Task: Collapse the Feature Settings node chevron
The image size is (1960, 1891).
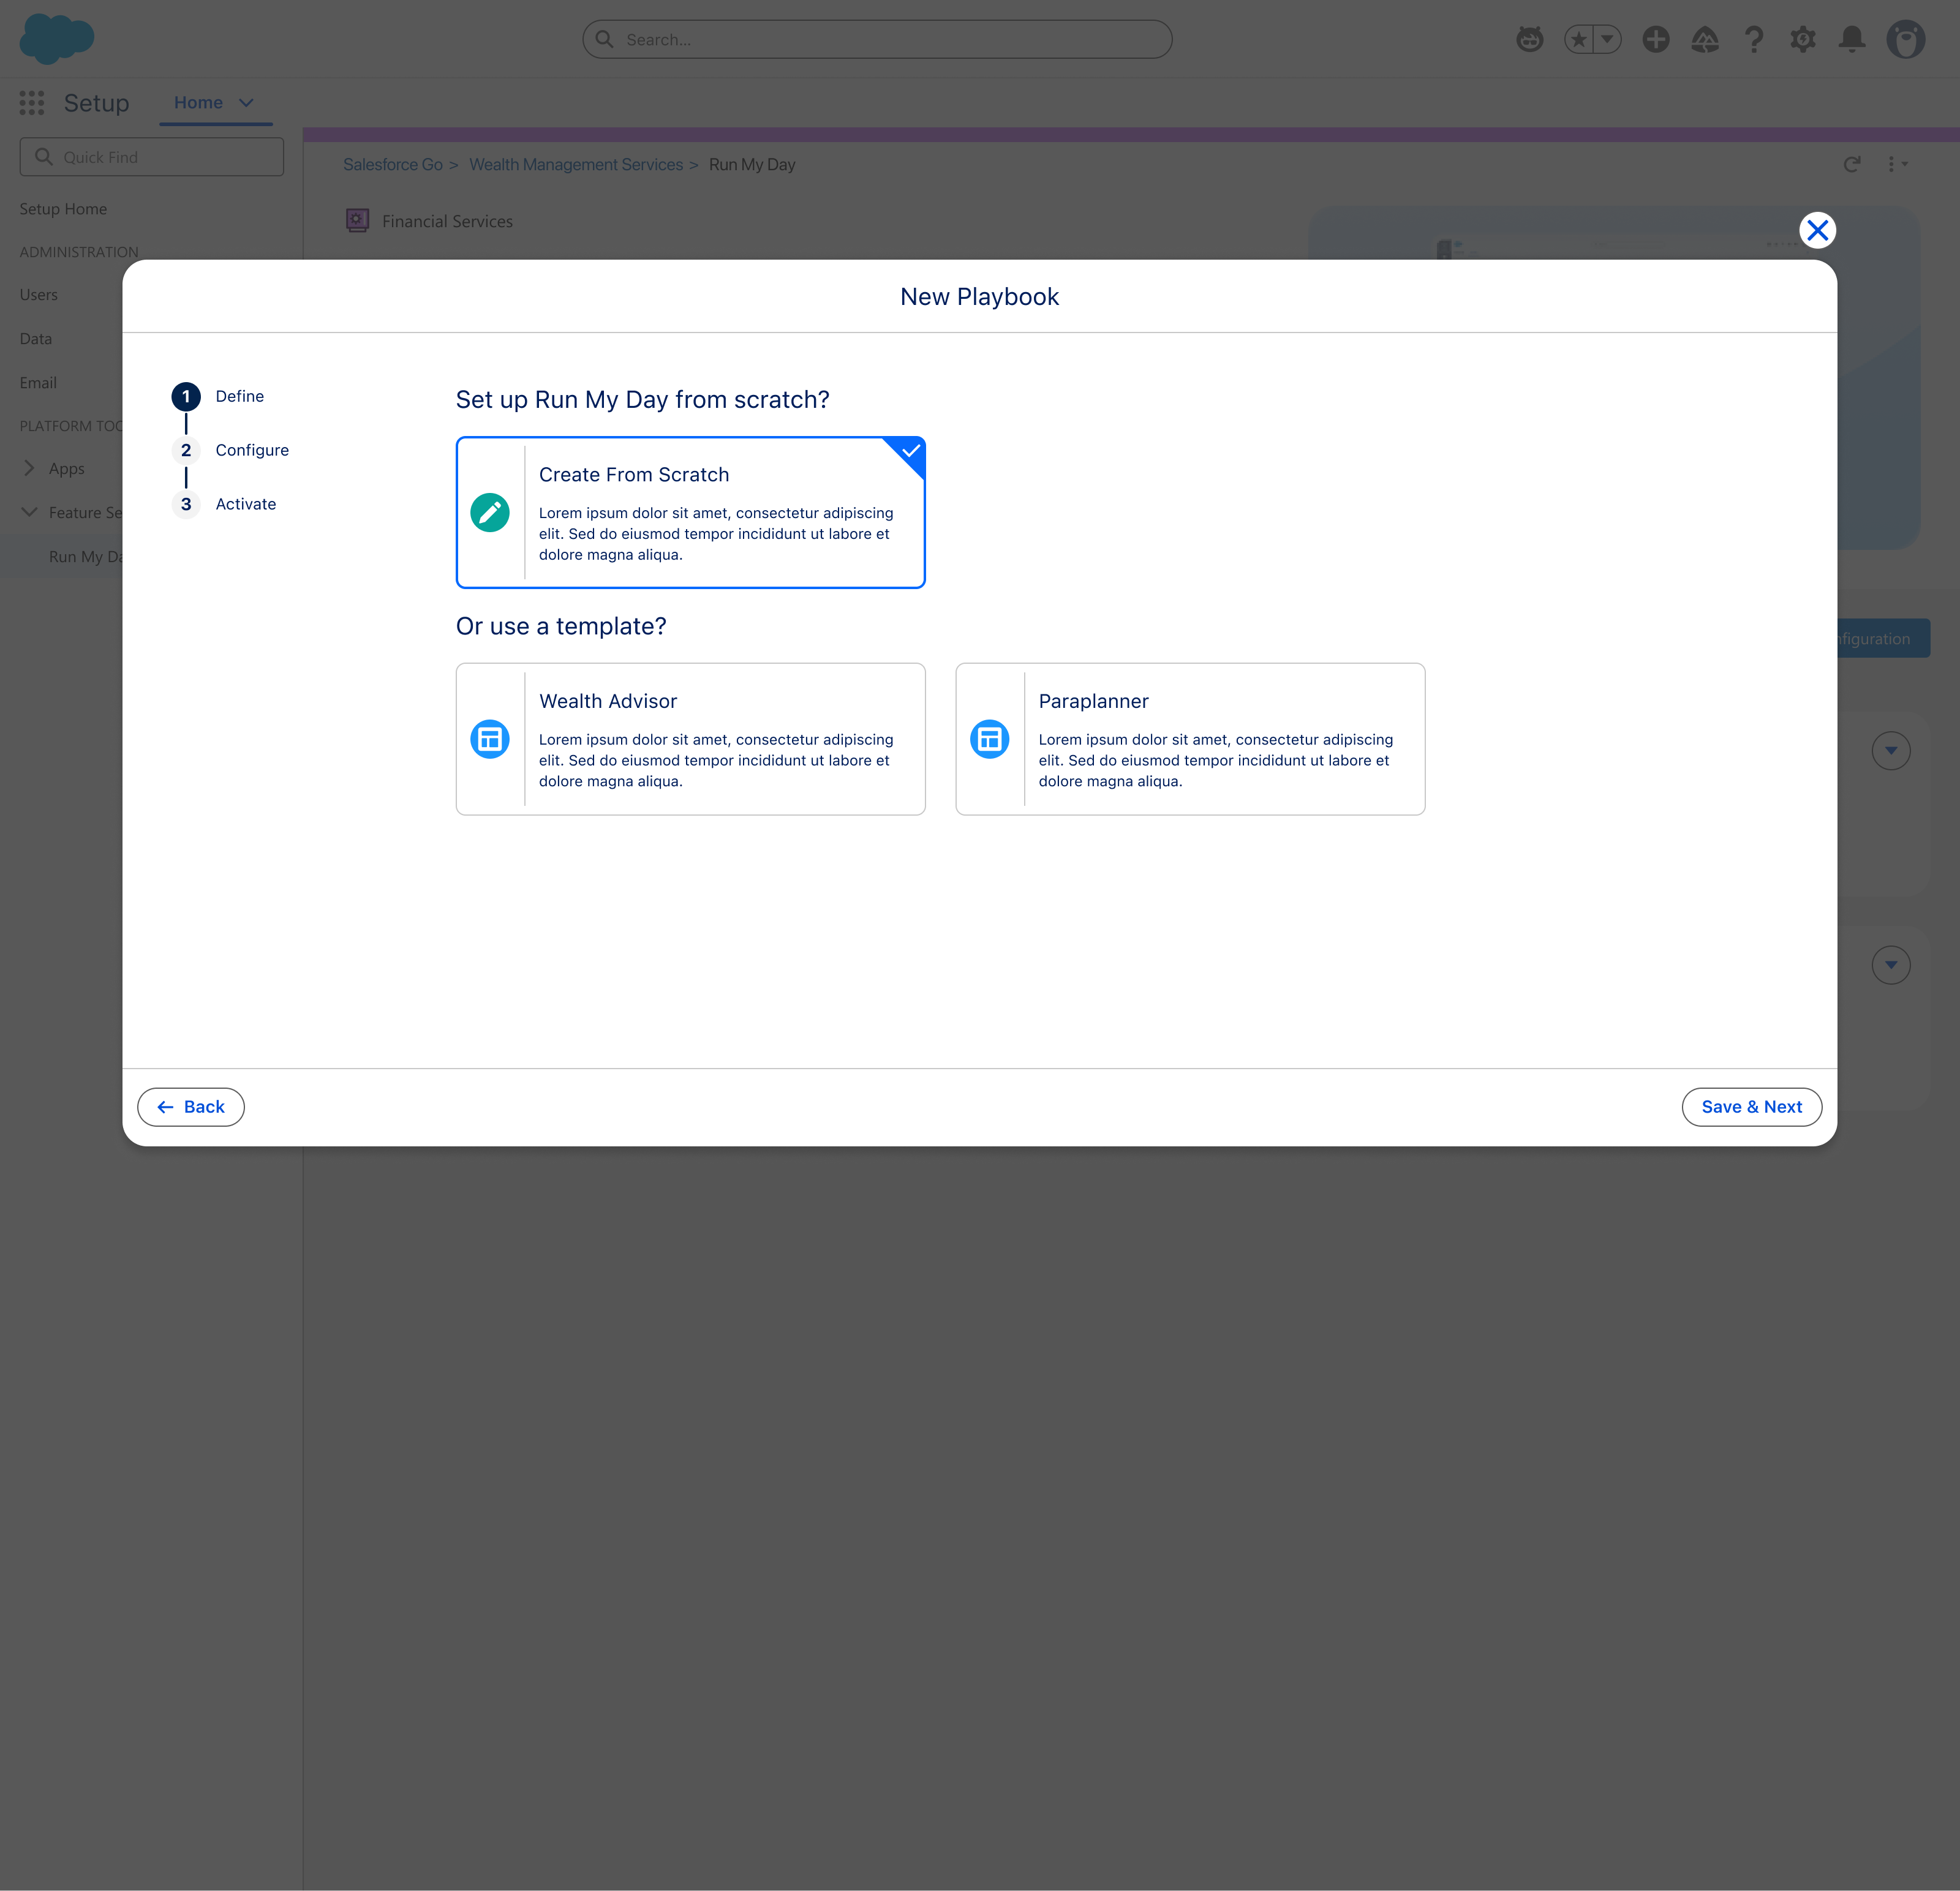Action: coord(29,512)
